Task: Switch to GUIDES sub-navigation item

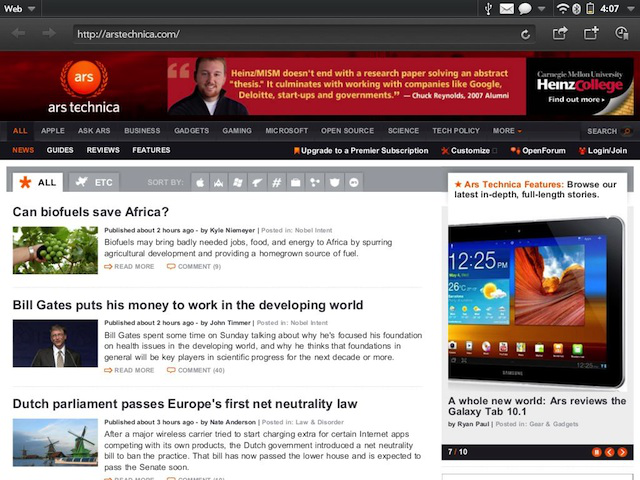Action: click(60, 150)
